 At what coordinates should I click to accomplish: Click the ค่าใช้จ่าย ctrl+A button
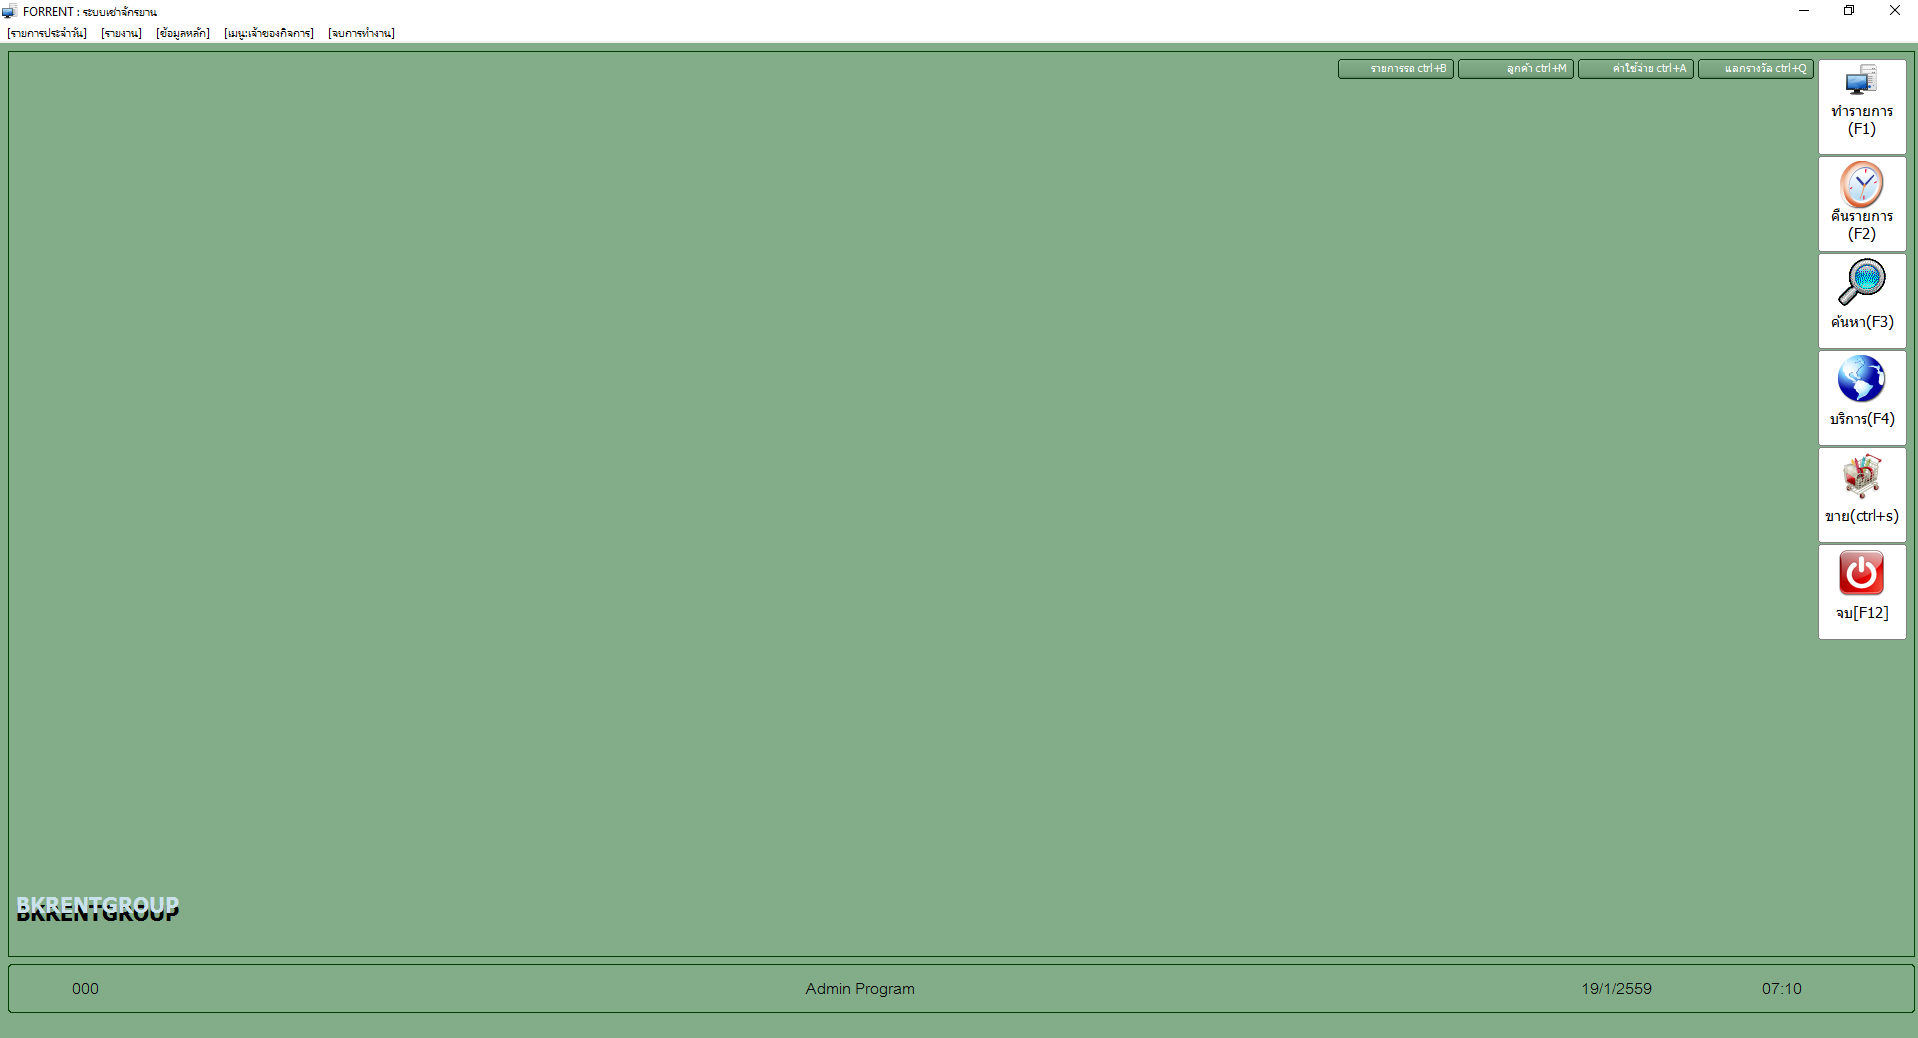1636,69
